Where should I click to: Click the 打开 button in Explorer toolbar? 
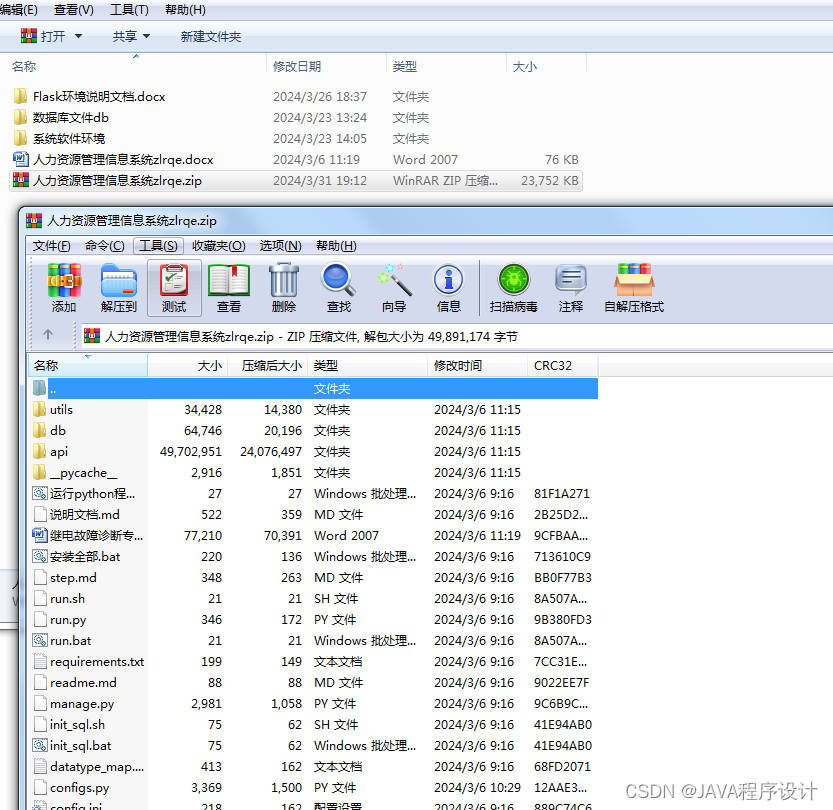44,36
